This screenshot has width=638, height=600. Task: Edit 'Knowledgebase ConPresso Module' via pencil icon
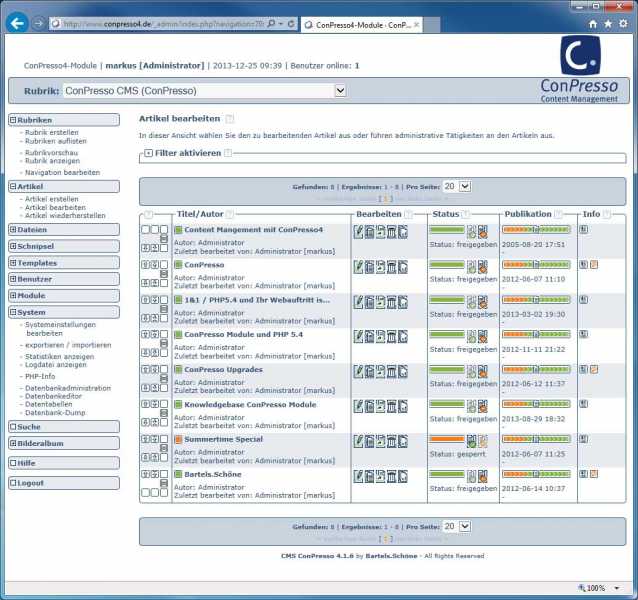click(x=358, y=406)
